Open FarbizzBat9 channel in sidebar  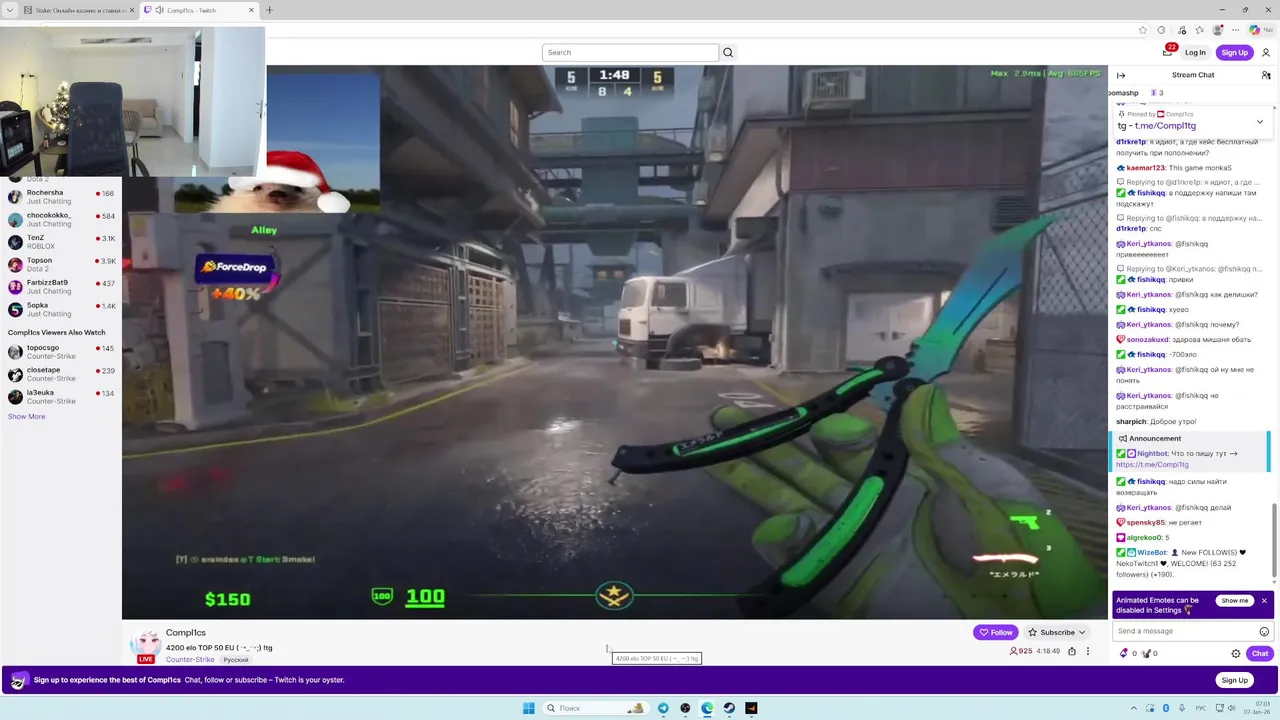pyautogui.click(x=61, y=287)
